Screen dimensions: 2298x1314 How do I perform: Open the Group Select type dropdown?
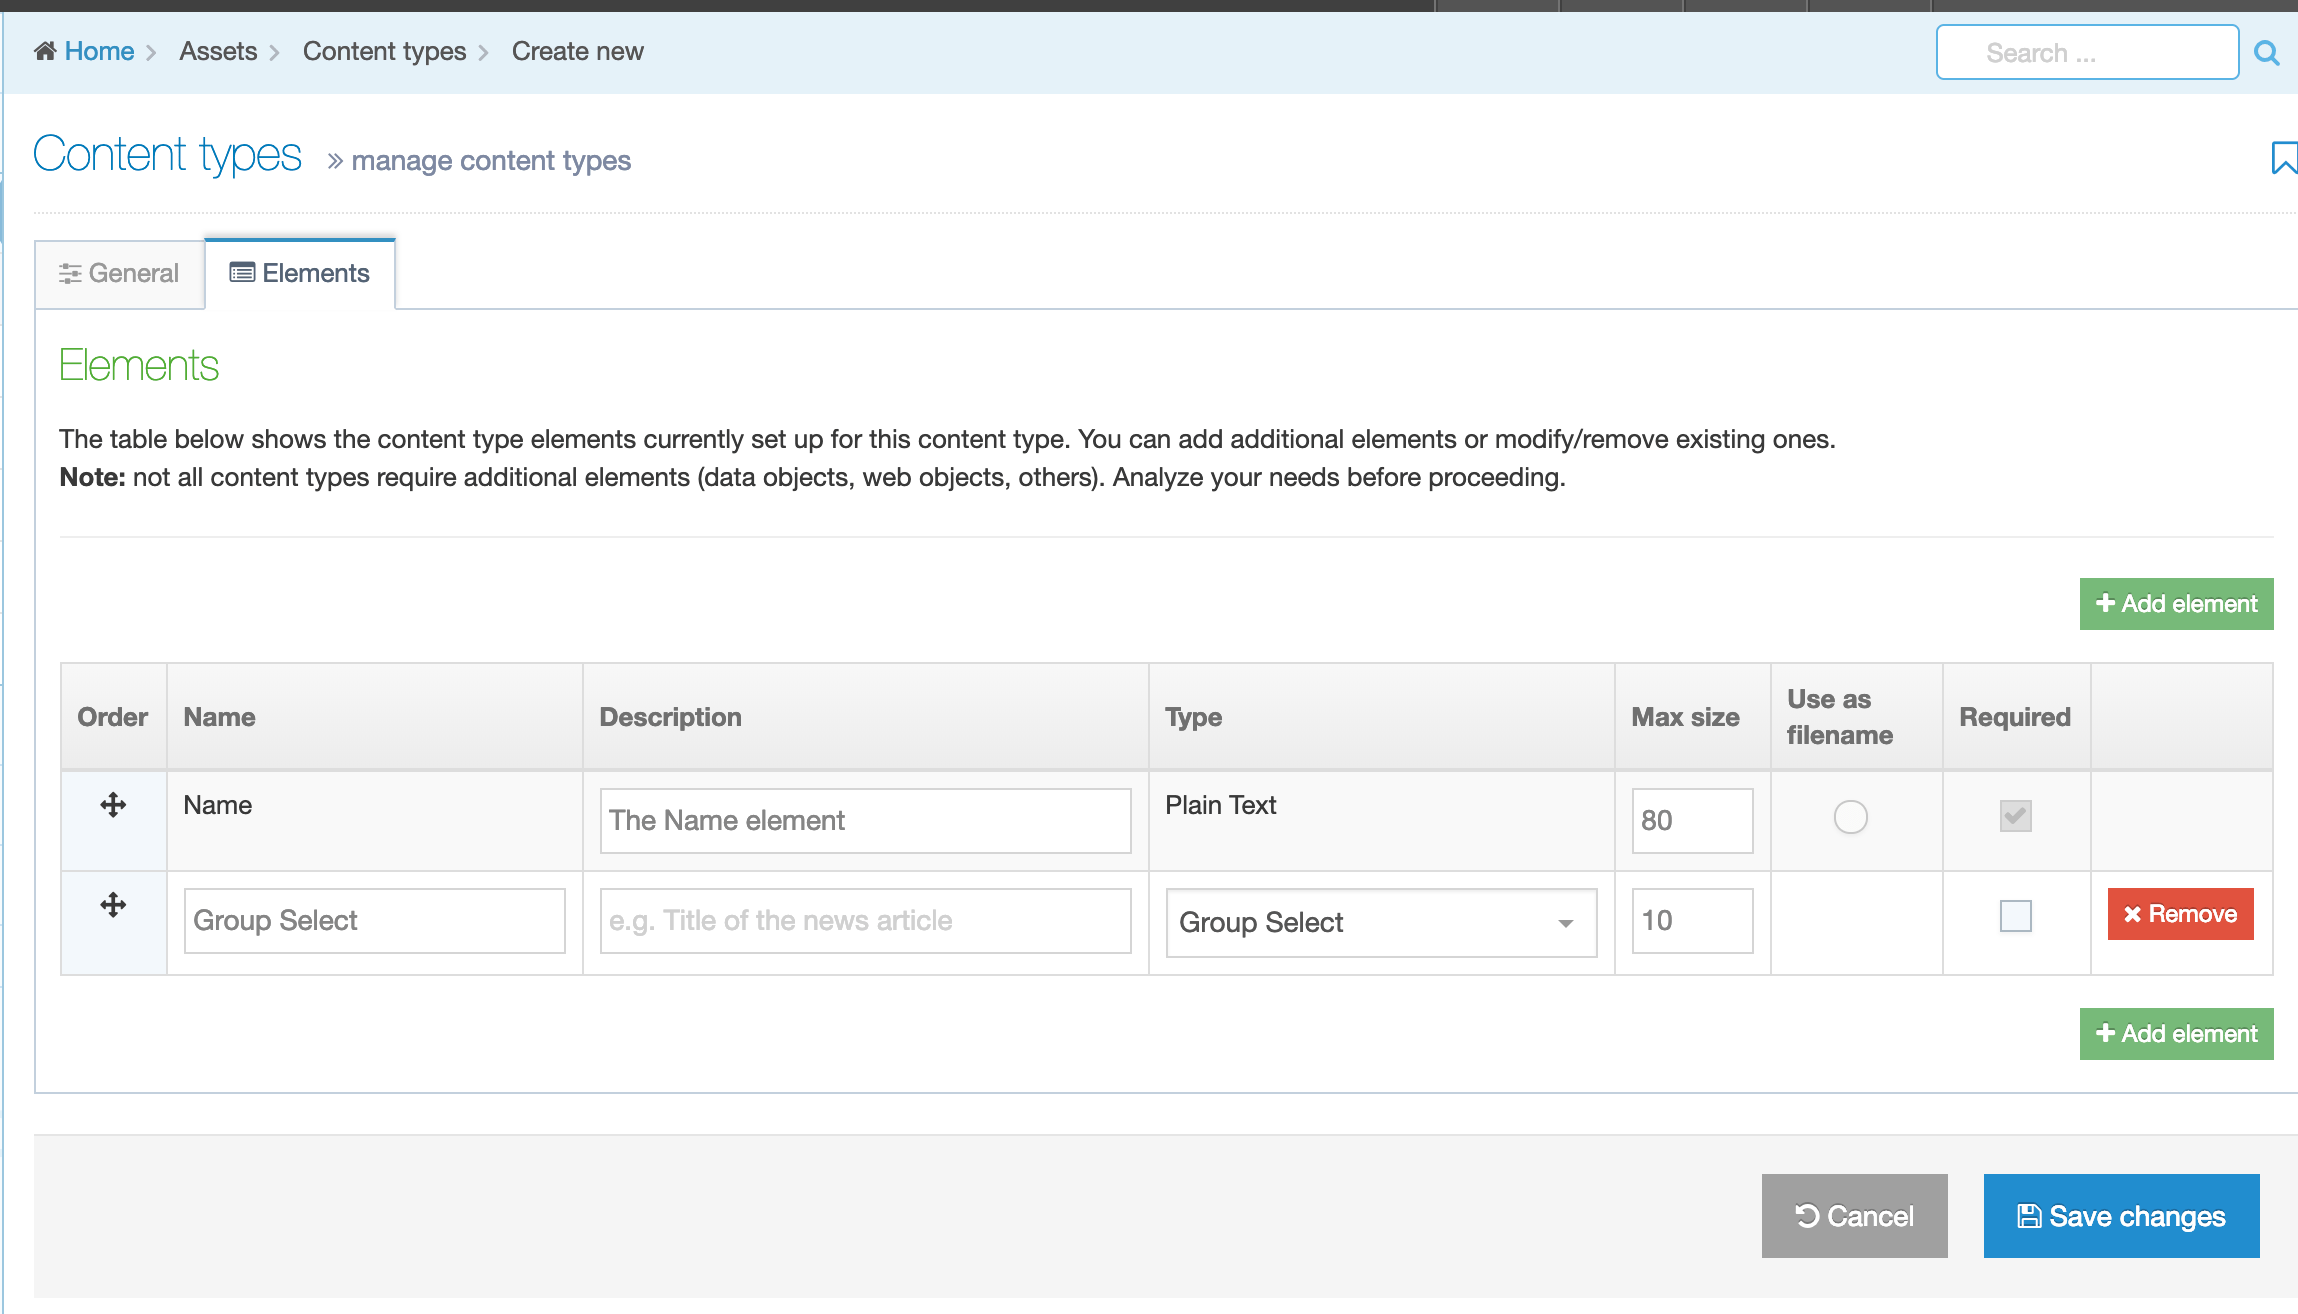pos(1380,922)
